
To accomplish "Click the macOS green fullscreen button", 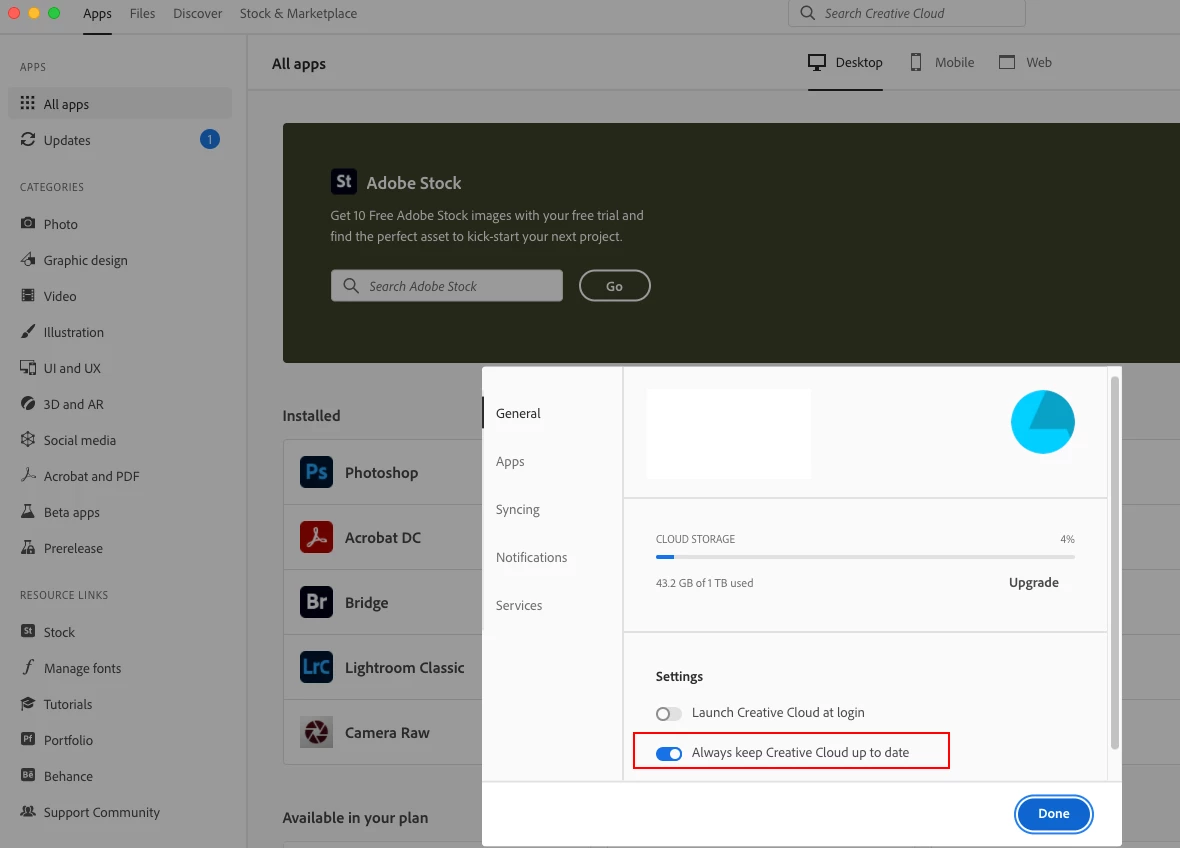I will 54,13.
